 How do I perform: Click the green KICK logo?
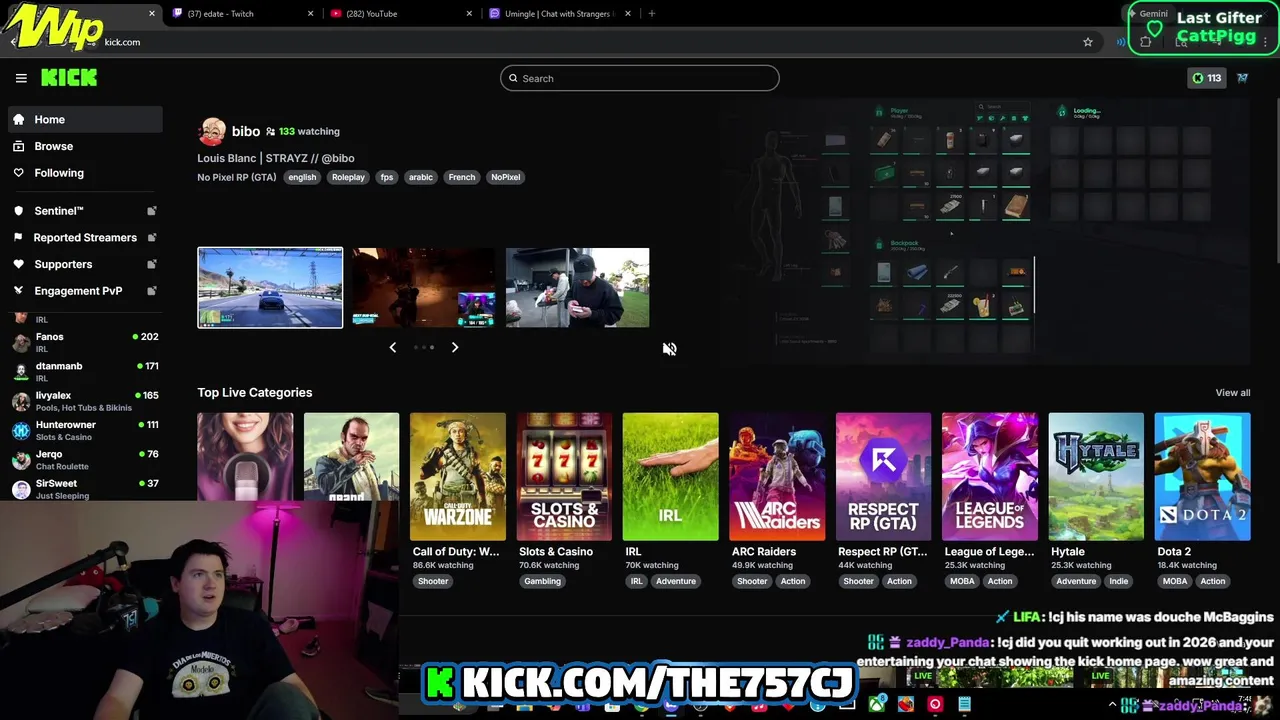69,77
